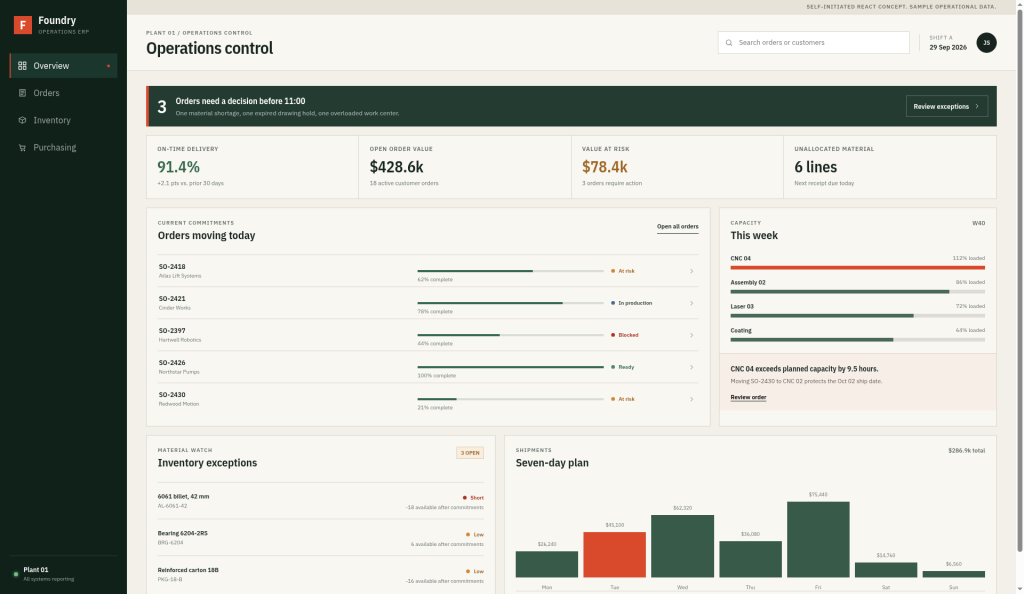Click the orange Tue shipment bar

615,555
